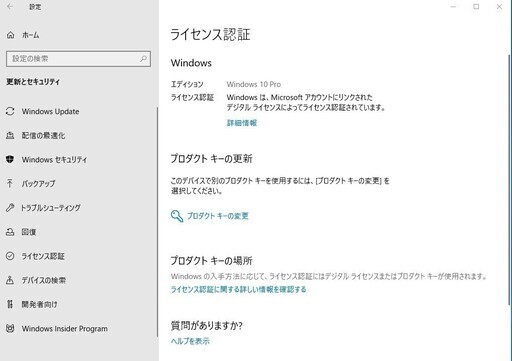The height and width of the screenshot is (361, 512).
Task: Close the Settings window
Action: click(499, 7)
